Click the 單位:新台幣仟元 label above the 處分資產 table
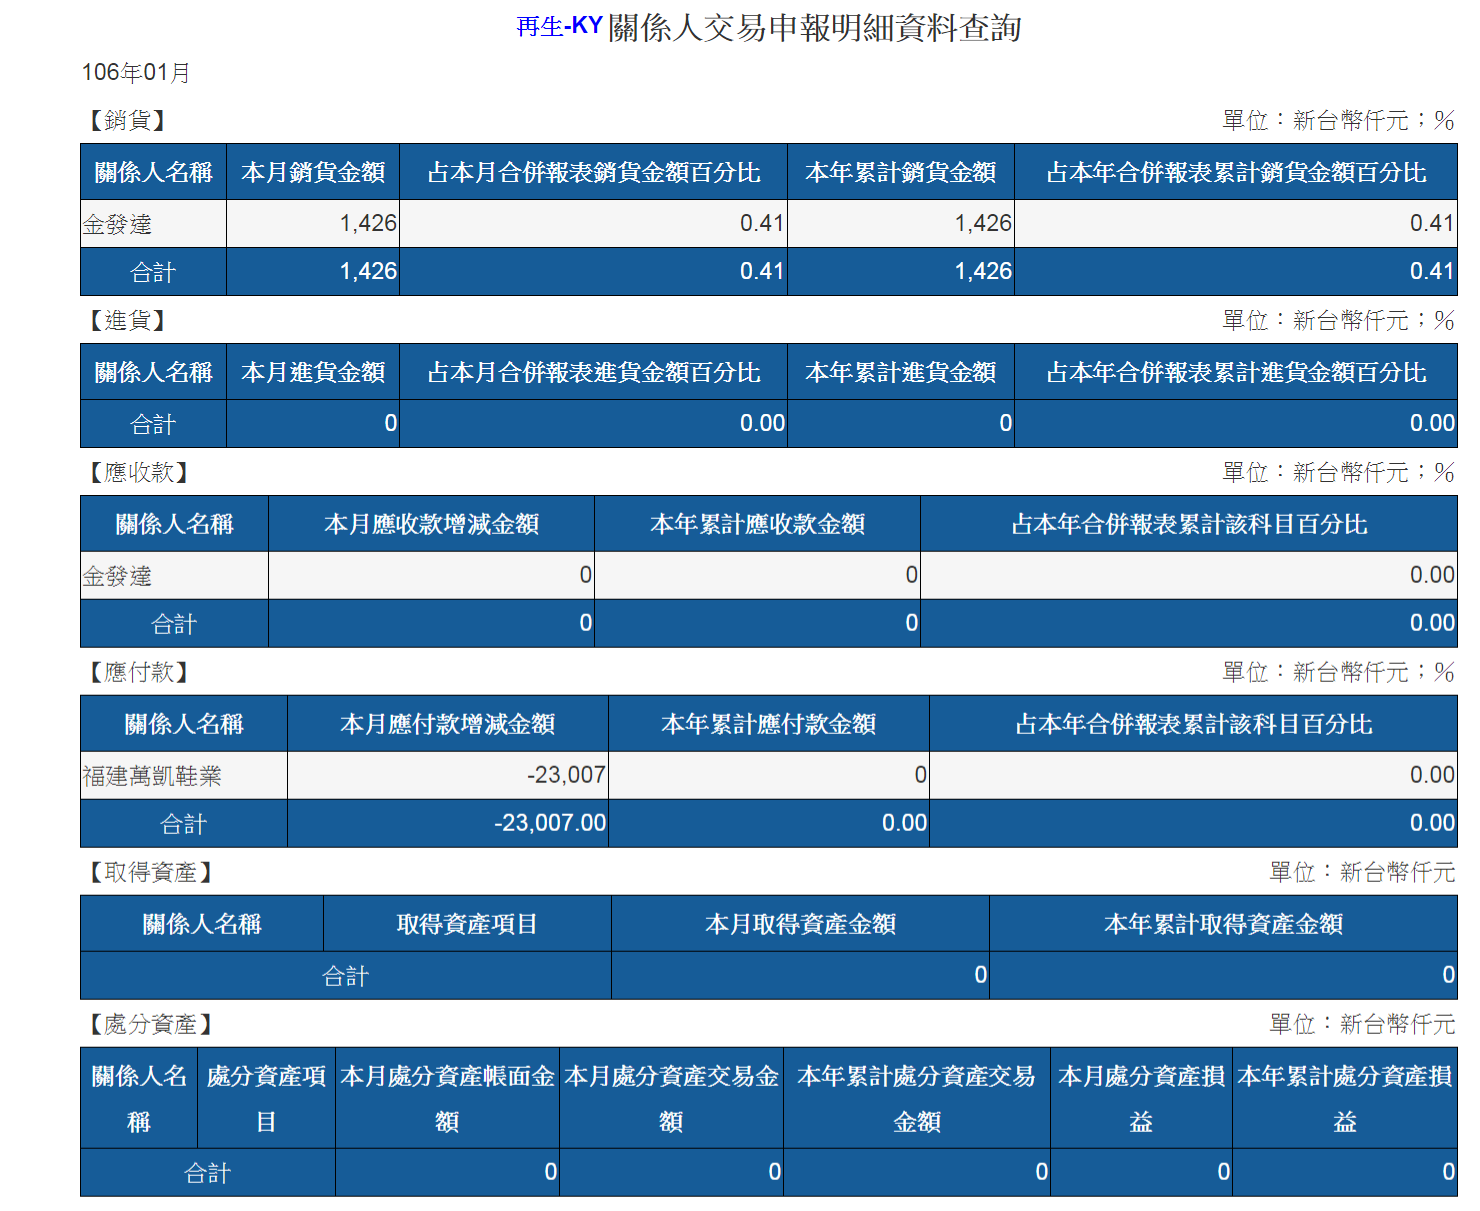 [1362, 1025]
